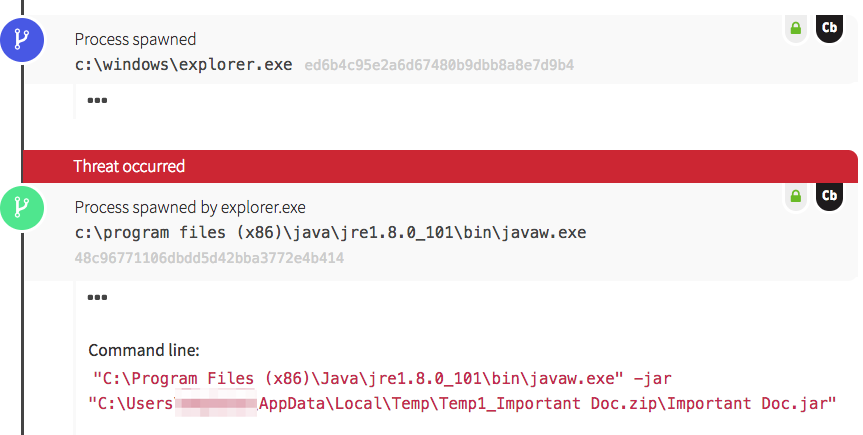Click the explorer.exe hash ed6b4c95e2a6d…

coord(439,65)
